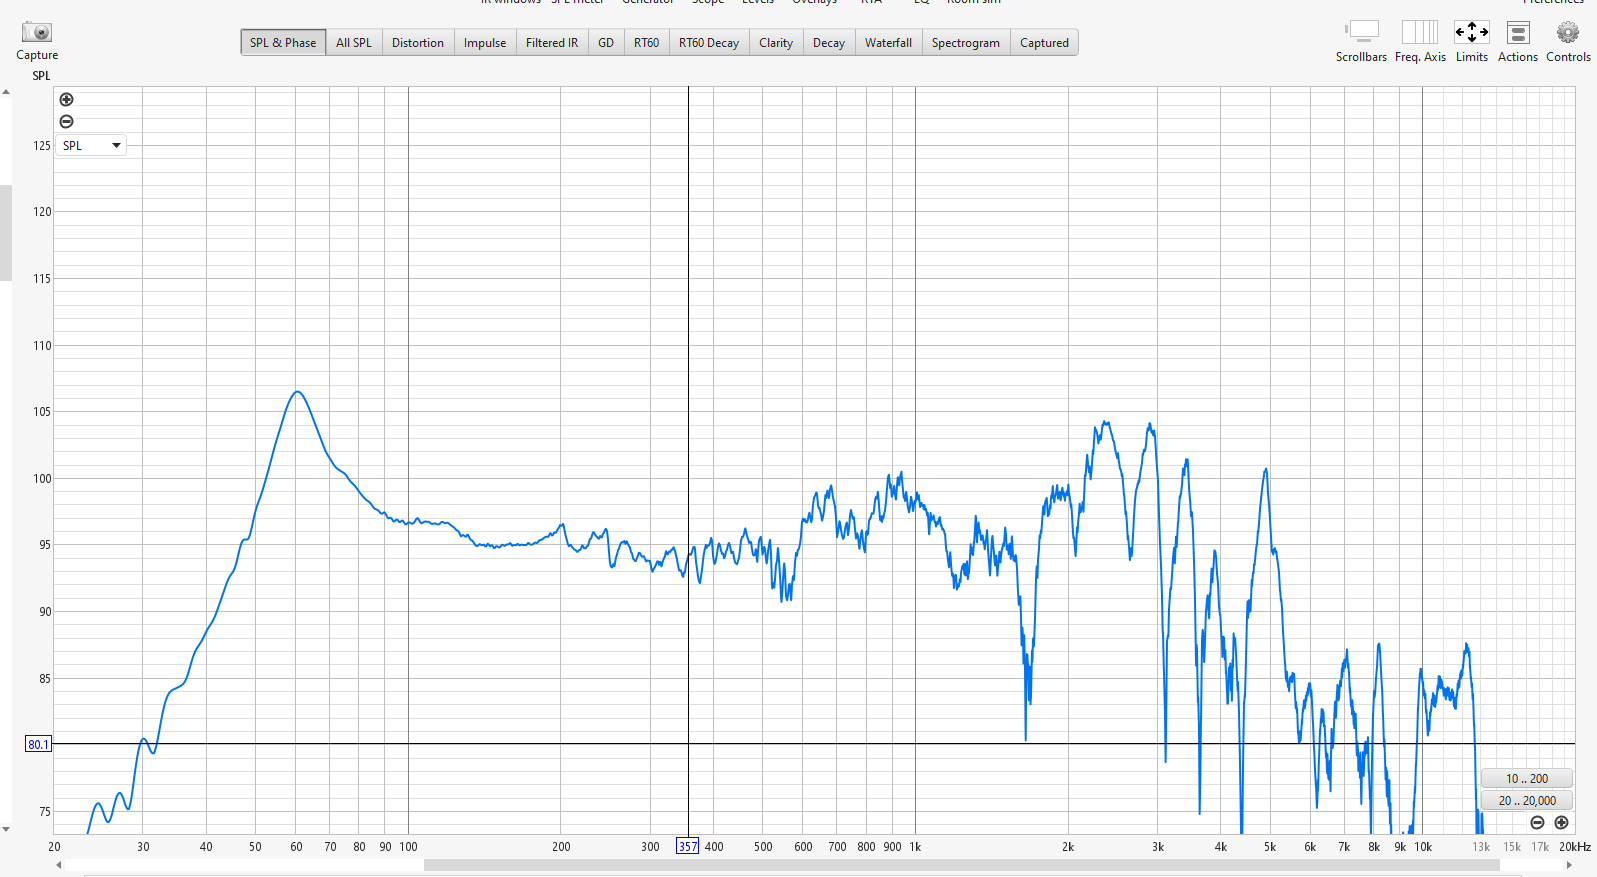Open the Distortion tab
This screenshot has height=877, width=1597.
point(418,42)
